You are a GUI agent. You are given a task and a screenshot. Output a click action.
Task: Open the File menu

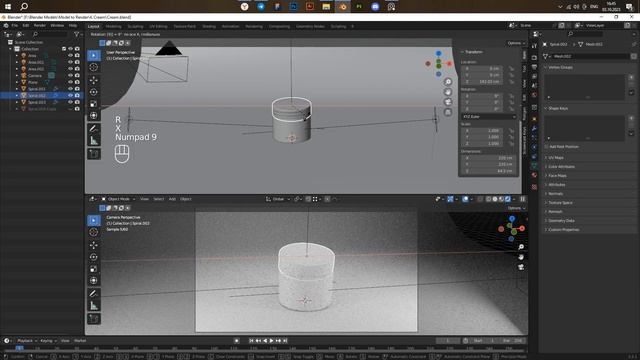15,25
